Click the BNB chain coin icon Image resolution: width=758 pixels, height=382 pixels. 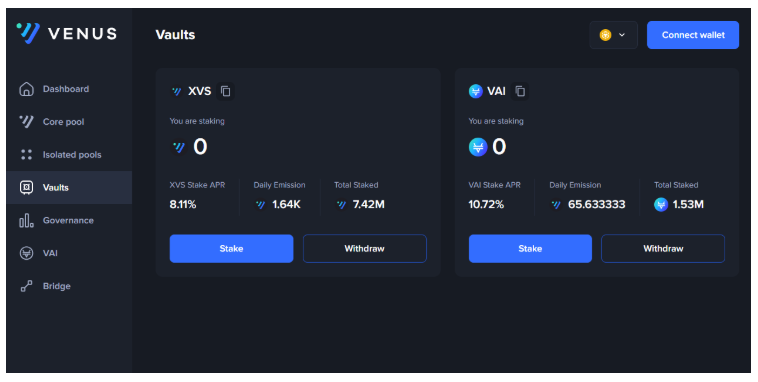(605, 35)
